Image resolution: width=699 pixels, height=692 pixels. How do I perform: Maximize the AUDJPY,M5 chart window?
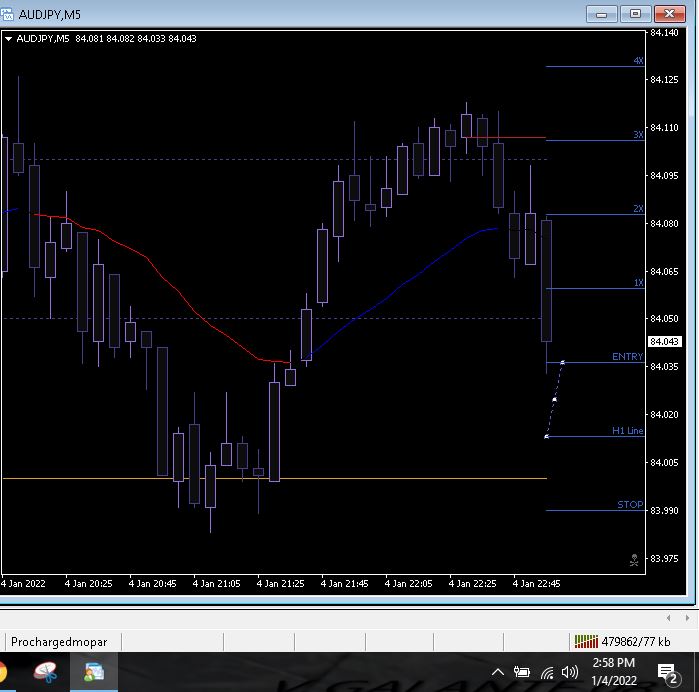coord(634,13)
